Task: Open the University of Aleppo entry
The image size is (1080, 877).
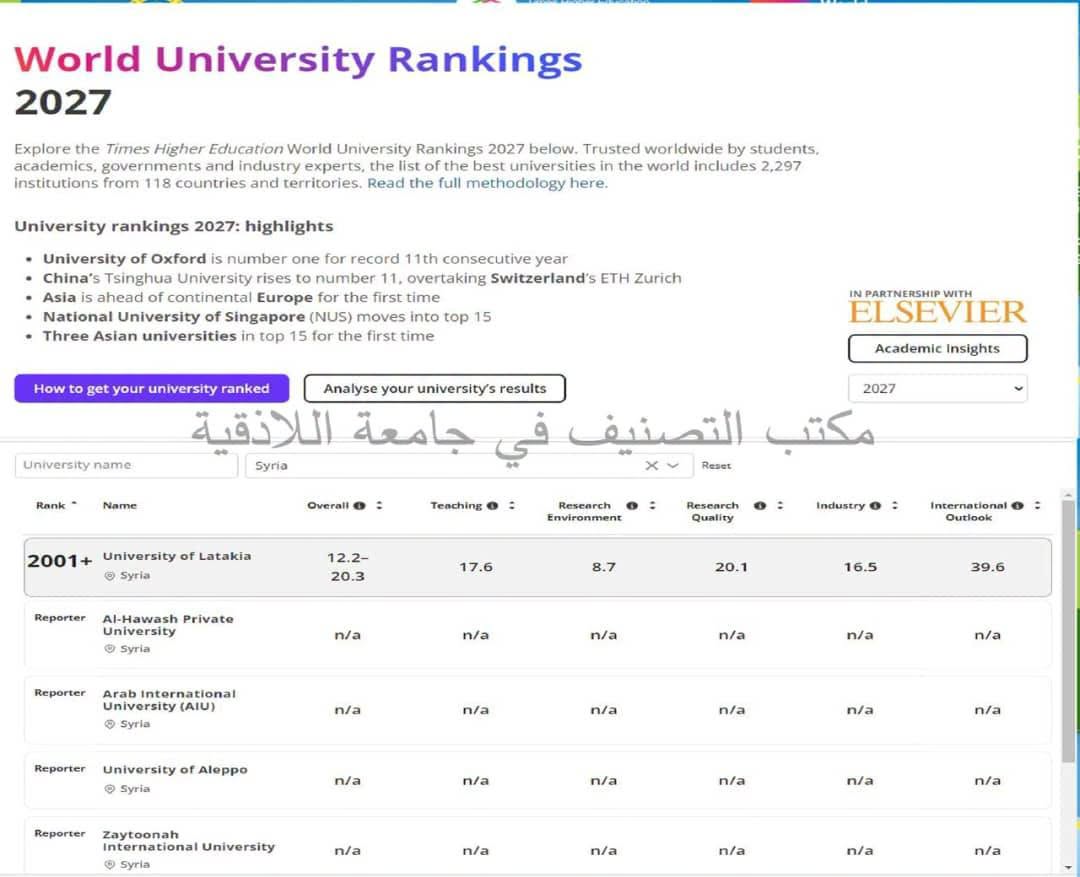Action: click(175, 770)
